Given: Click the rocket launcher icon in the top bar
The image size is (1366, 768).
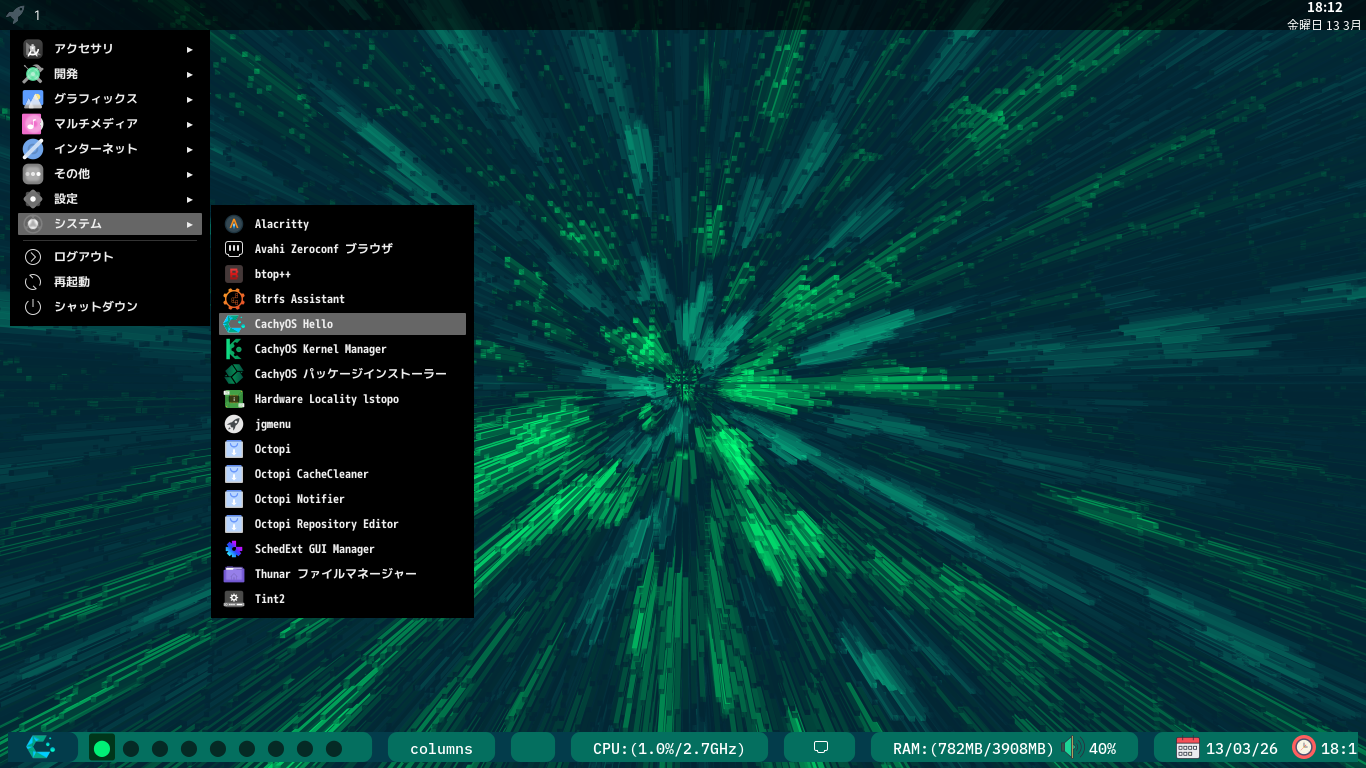Looking at the screenshot, I should (x=15, y=15).
